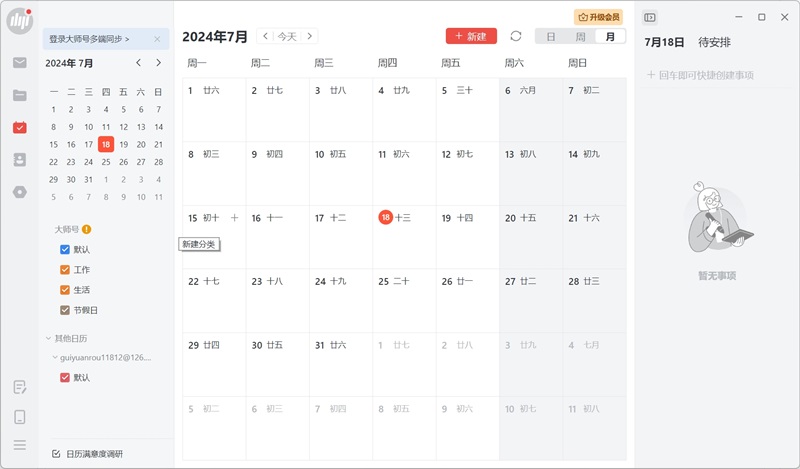Collapse the guiyuanrou11812@126 account calendars
The image size is (800, 469).
[55, 357]
